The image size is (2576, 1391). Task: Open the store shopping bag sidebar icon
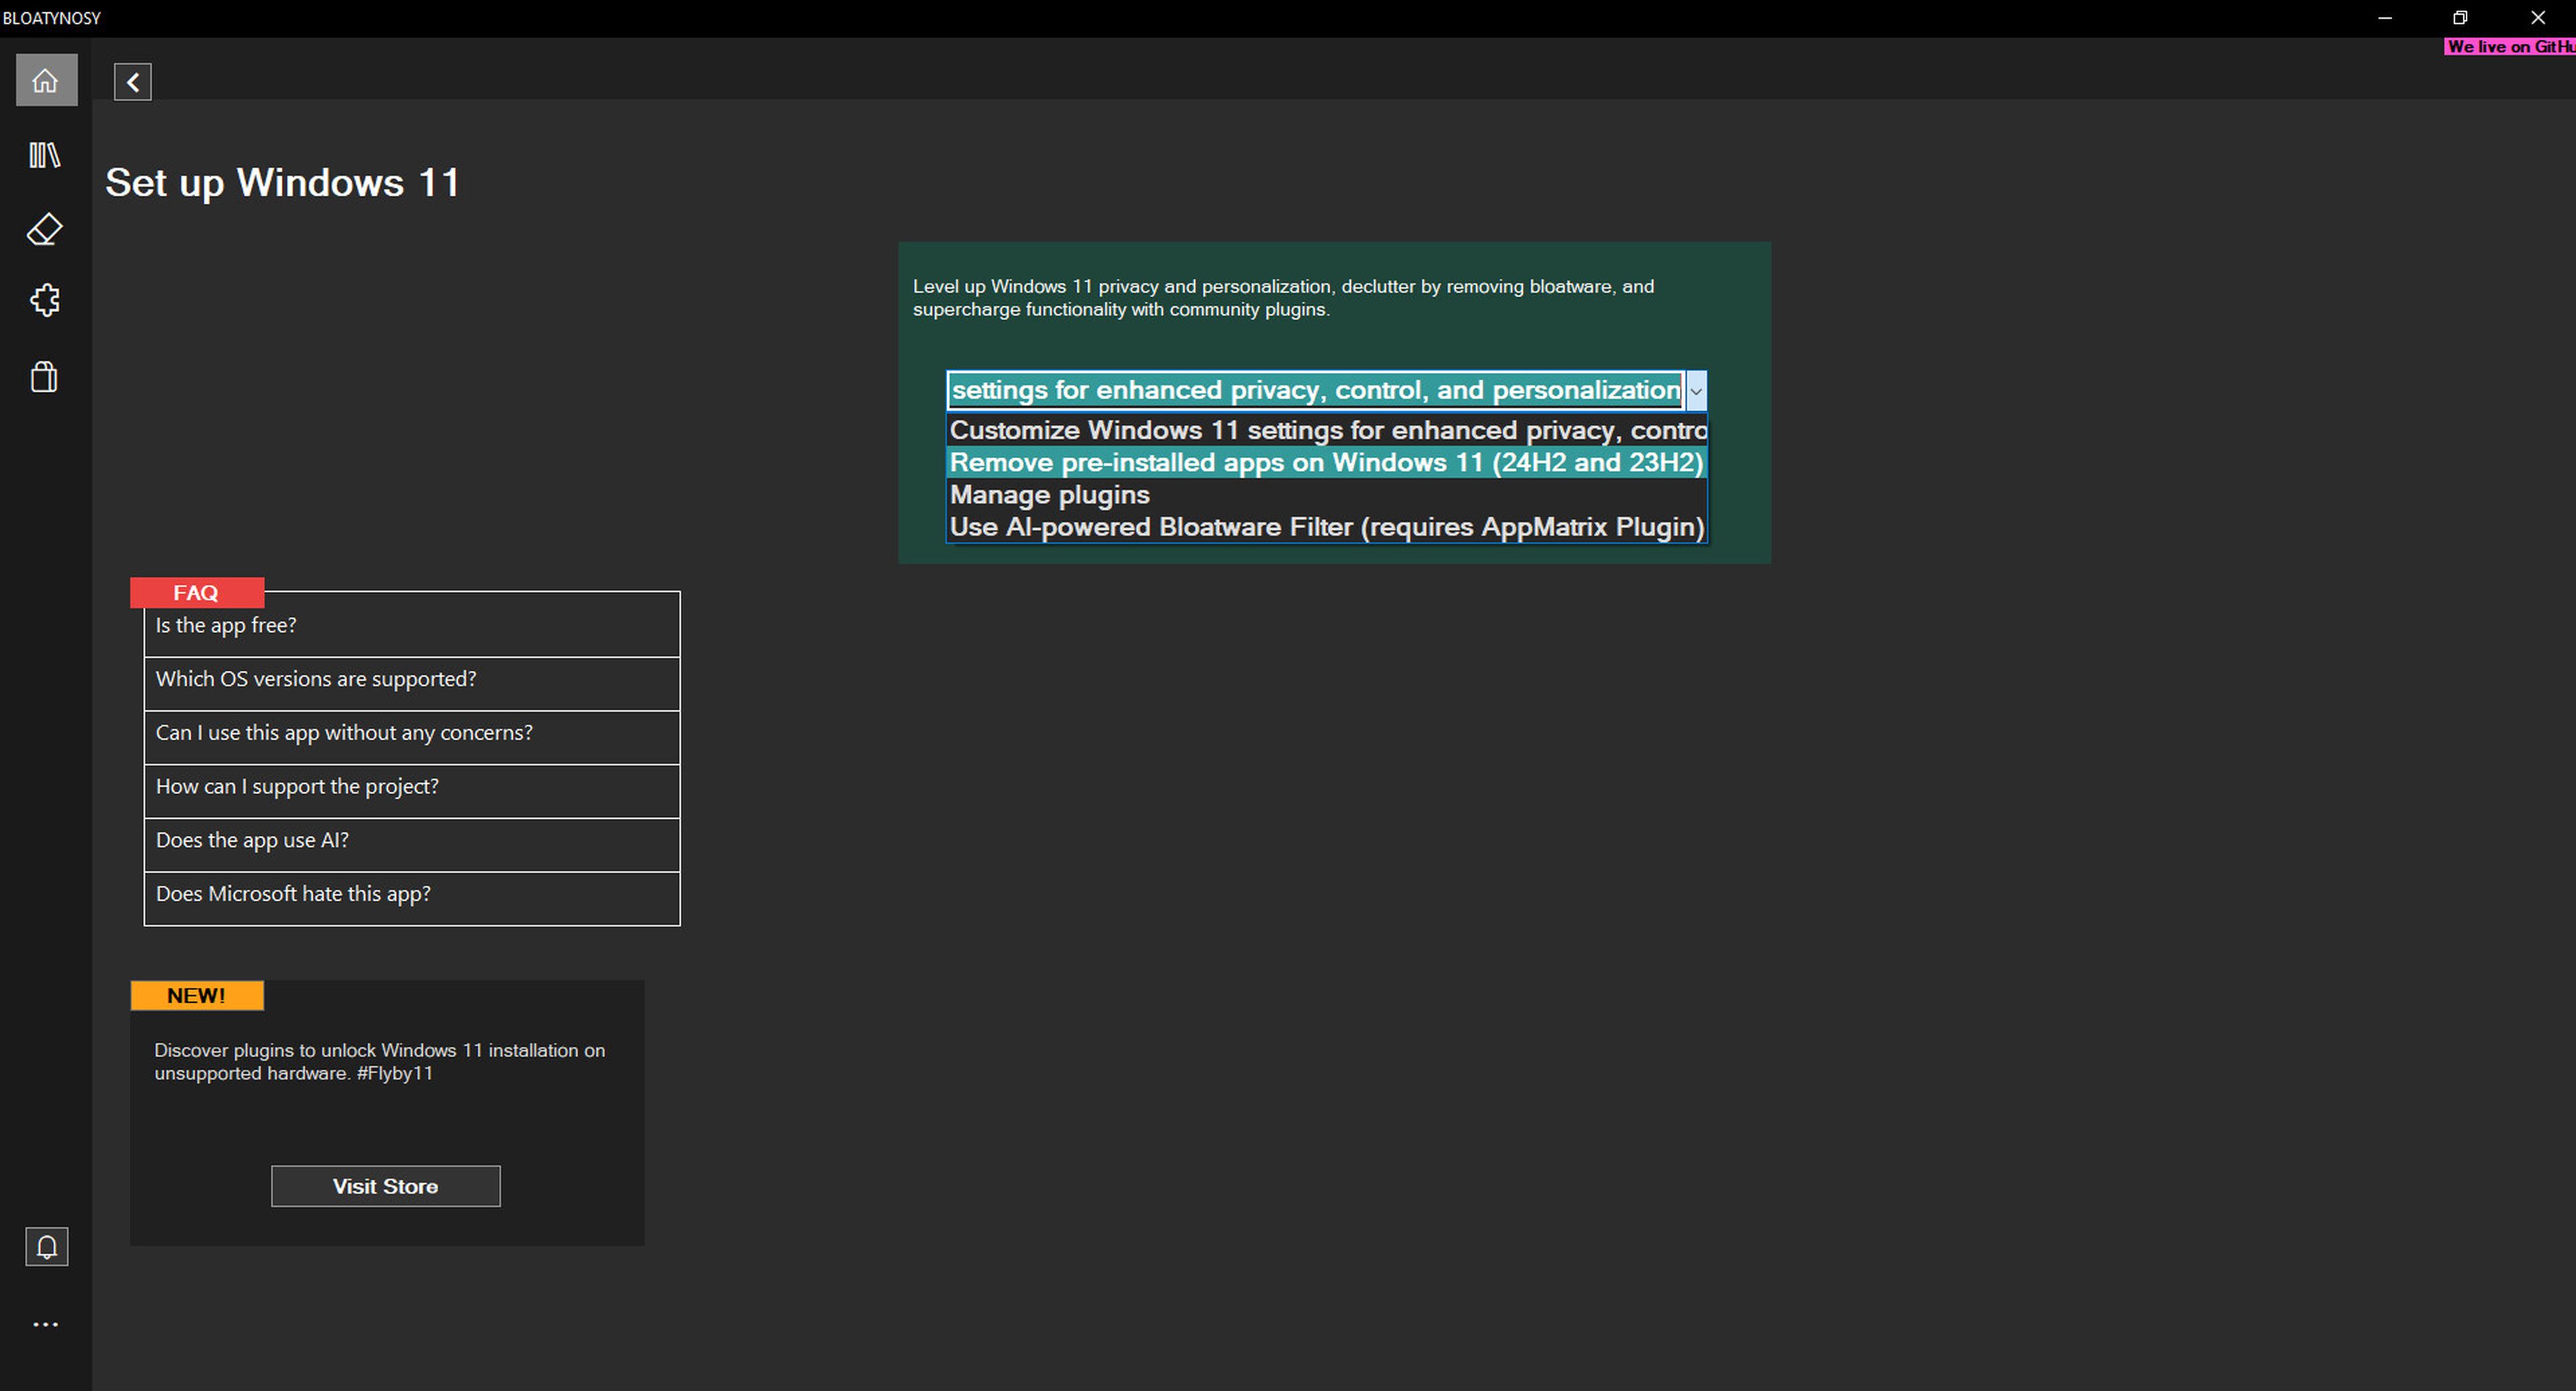point(45,377)
